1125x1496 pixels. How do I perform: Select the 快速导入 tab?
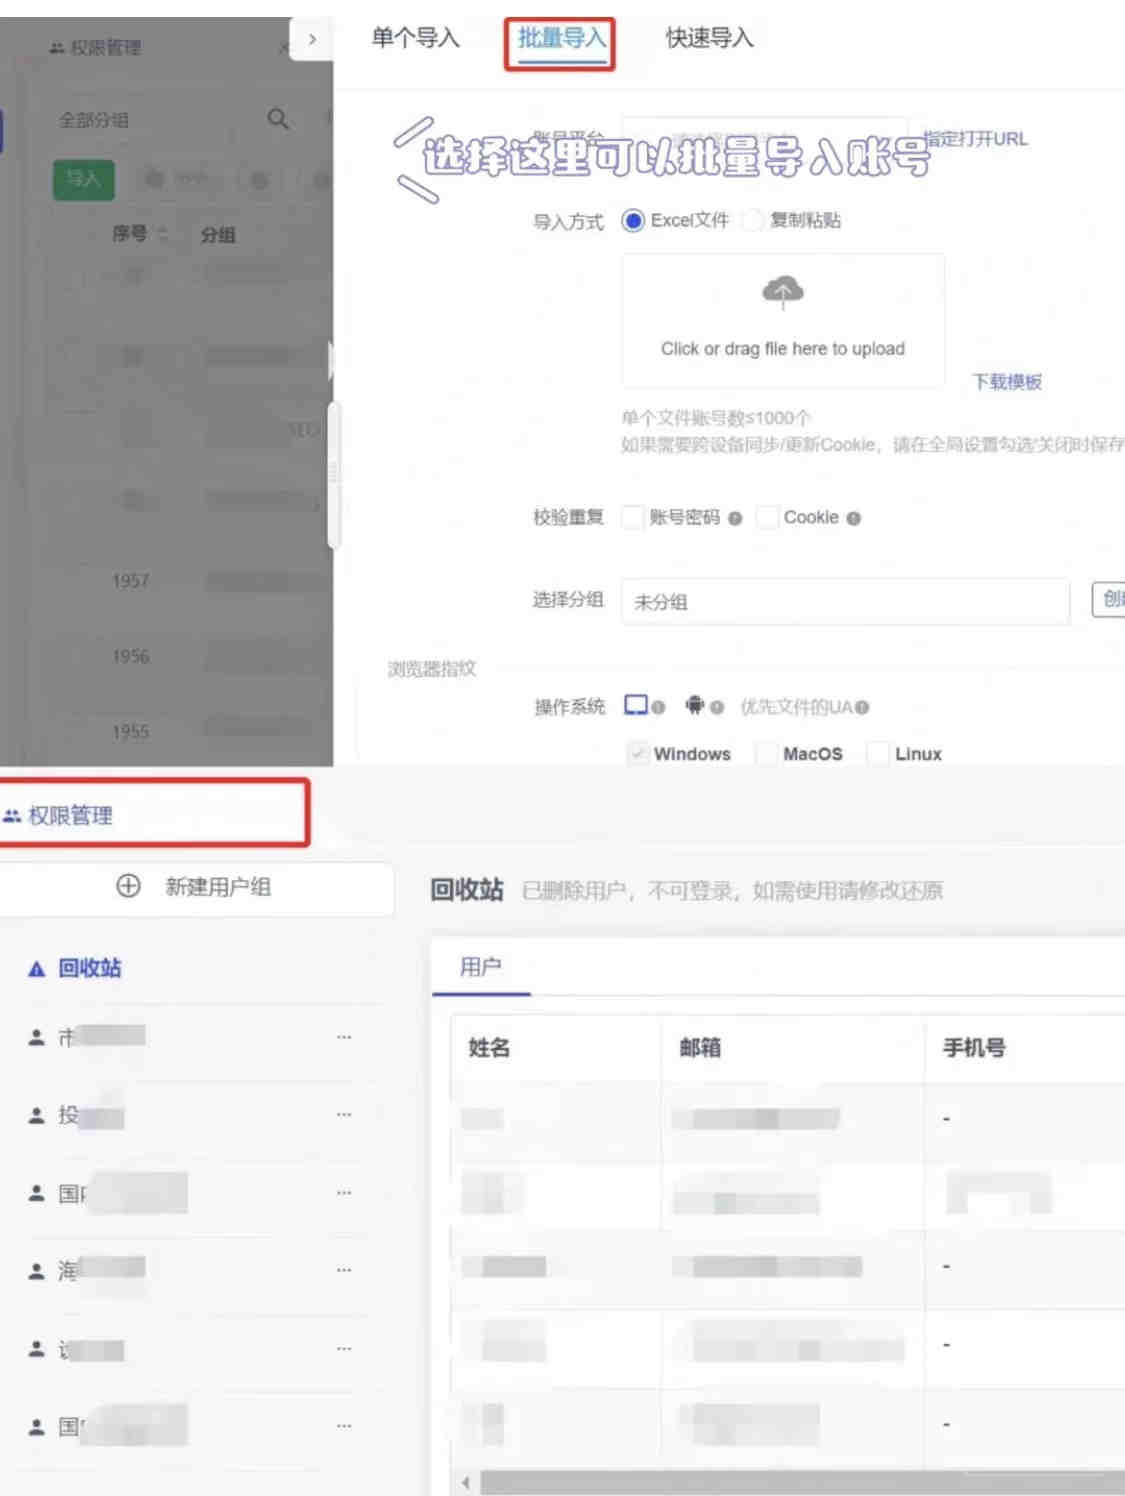coord(709,38)
